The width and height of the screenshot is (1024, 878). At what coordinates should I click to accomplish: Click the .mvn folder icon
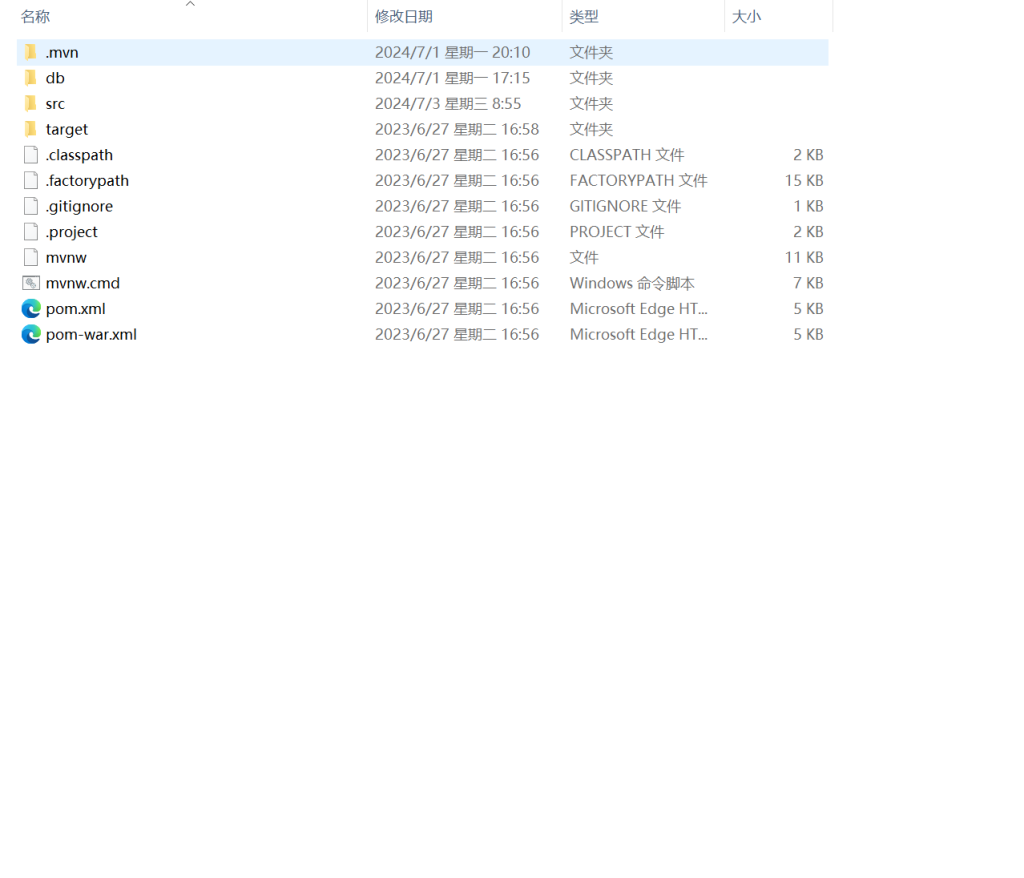click(31, 52)
